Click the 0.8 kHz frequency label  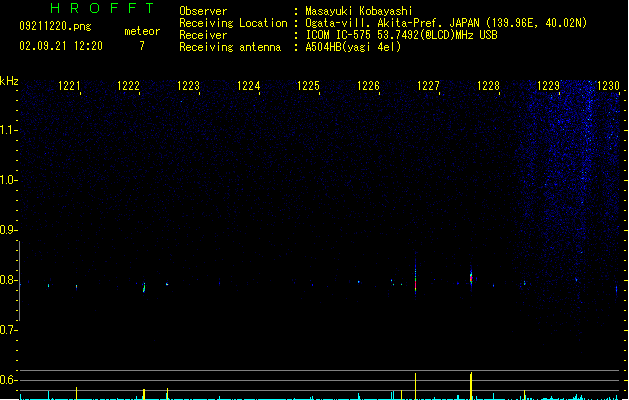tap(8, 280)
